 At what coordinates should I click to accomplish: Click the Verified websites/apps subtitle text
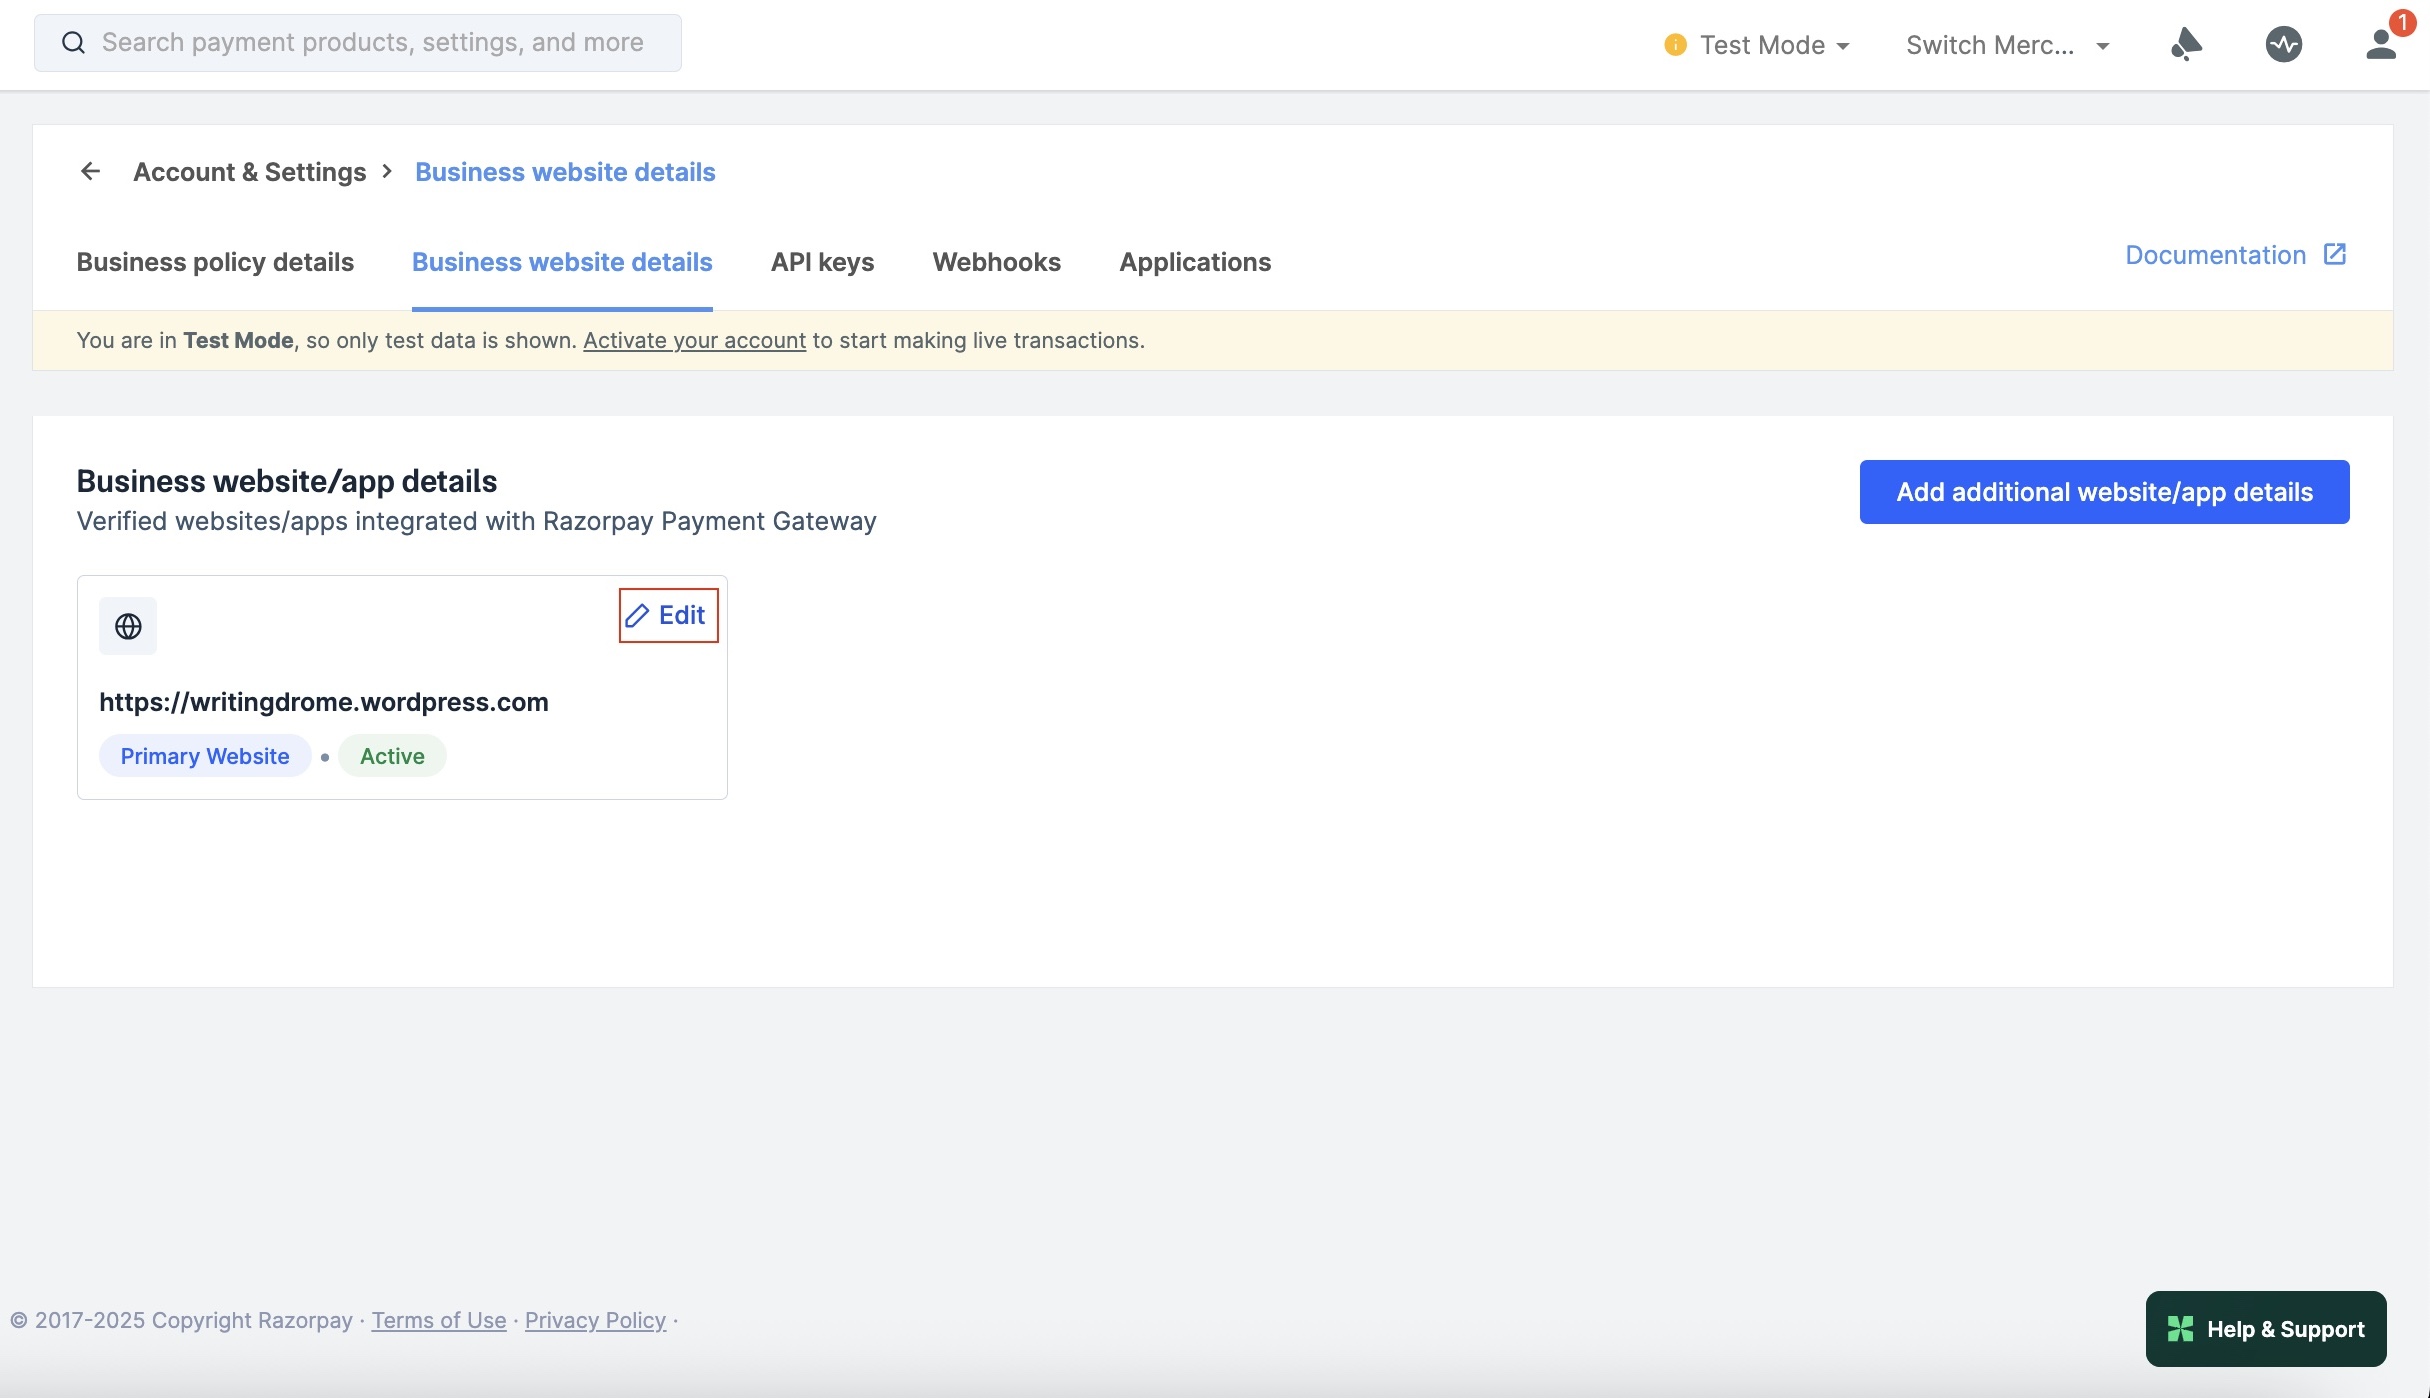click(x=476, y=521)
